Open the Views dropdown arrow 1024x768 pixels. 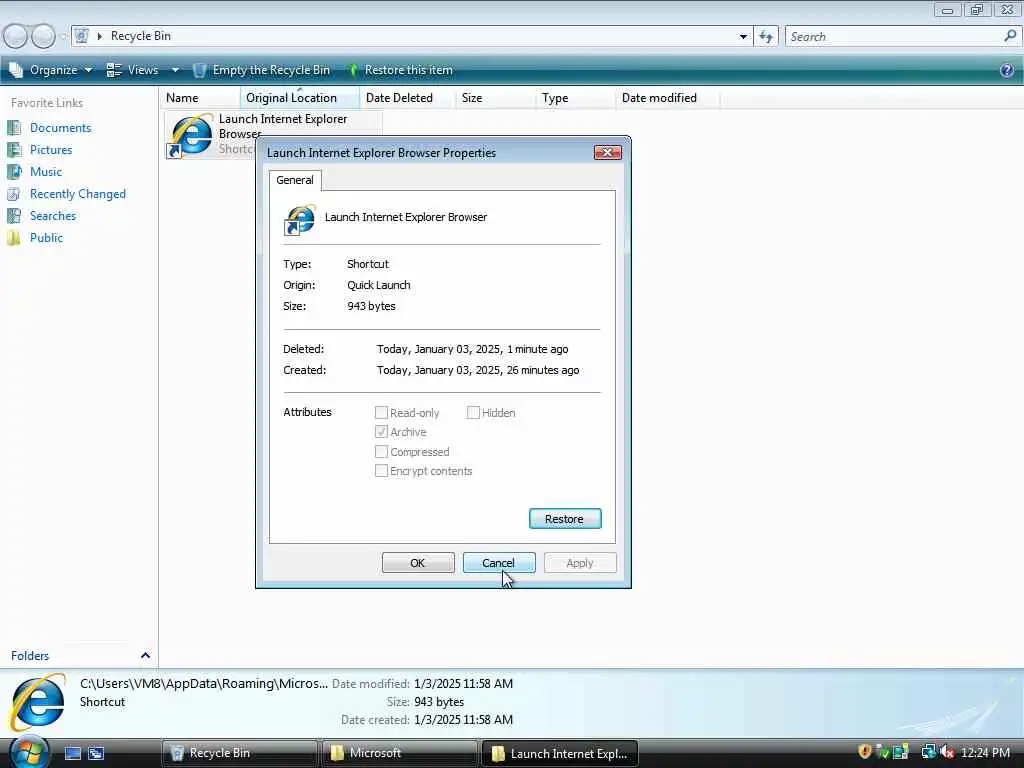tap(175, 70)
